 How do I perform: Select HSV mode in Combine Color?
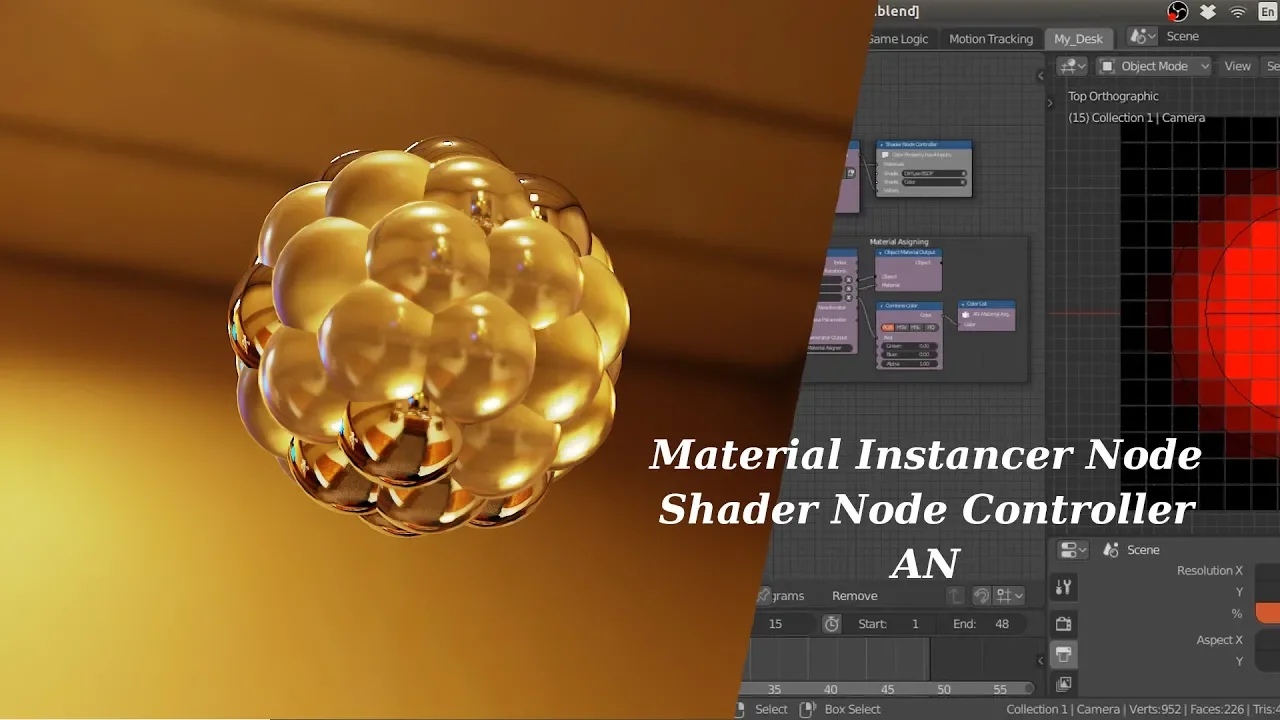click(x=902, y=327)
